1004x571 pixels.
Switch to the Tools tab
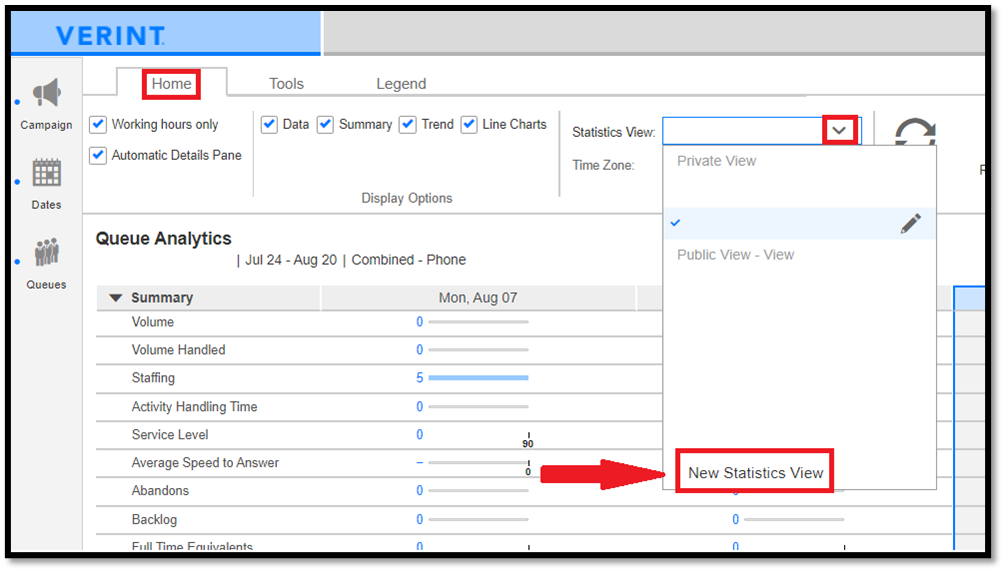pyautogui.click(x=286, y=84)
